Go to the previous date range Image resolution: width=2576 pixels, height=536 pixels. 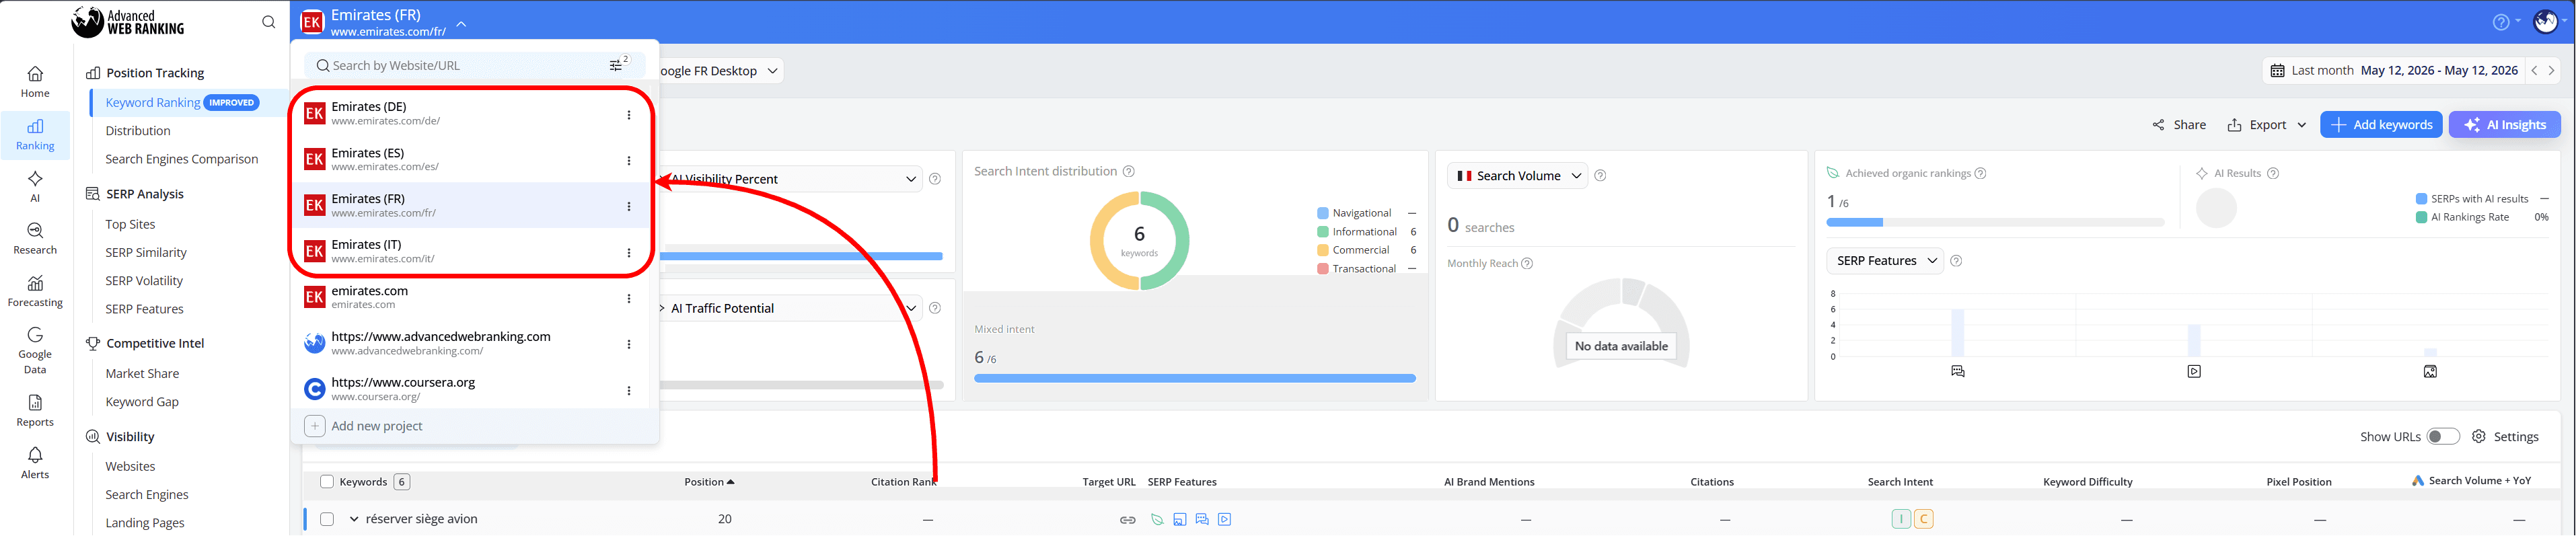2534,71
